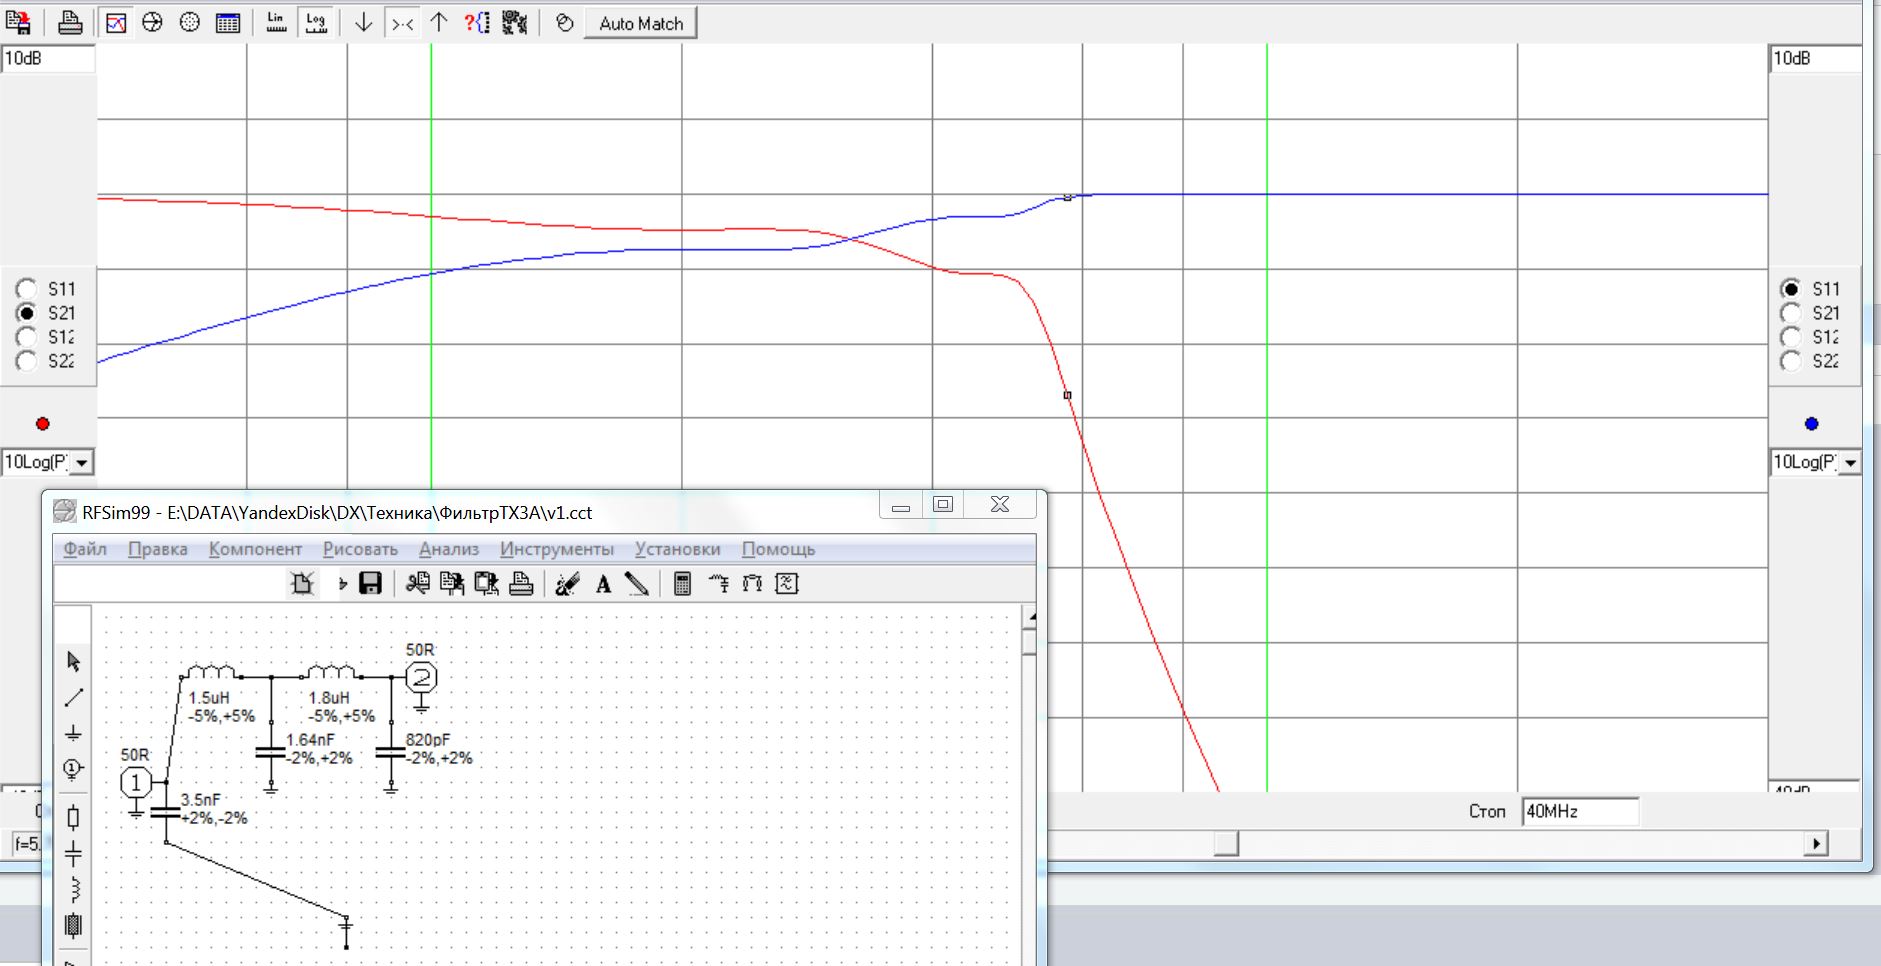Image resolution: width=1881 pixels, height=966 pixels.
Task: Open the red question-mark tolerance icon
Action: 477,23
